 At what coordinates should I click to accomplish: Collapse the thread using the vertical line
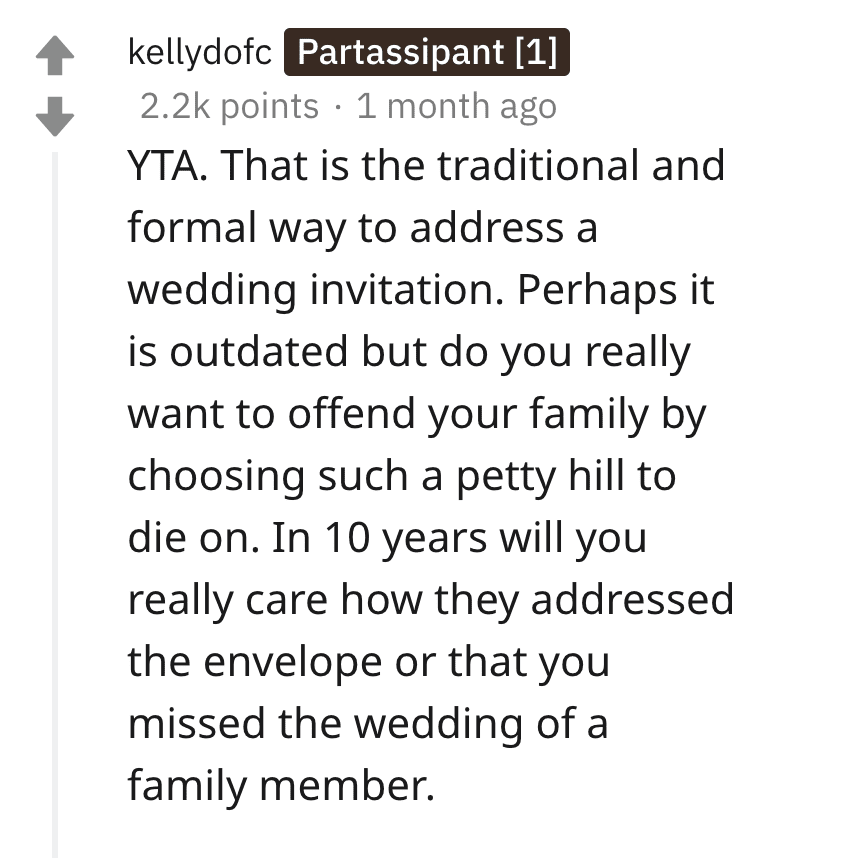click(x=55, y=504)
